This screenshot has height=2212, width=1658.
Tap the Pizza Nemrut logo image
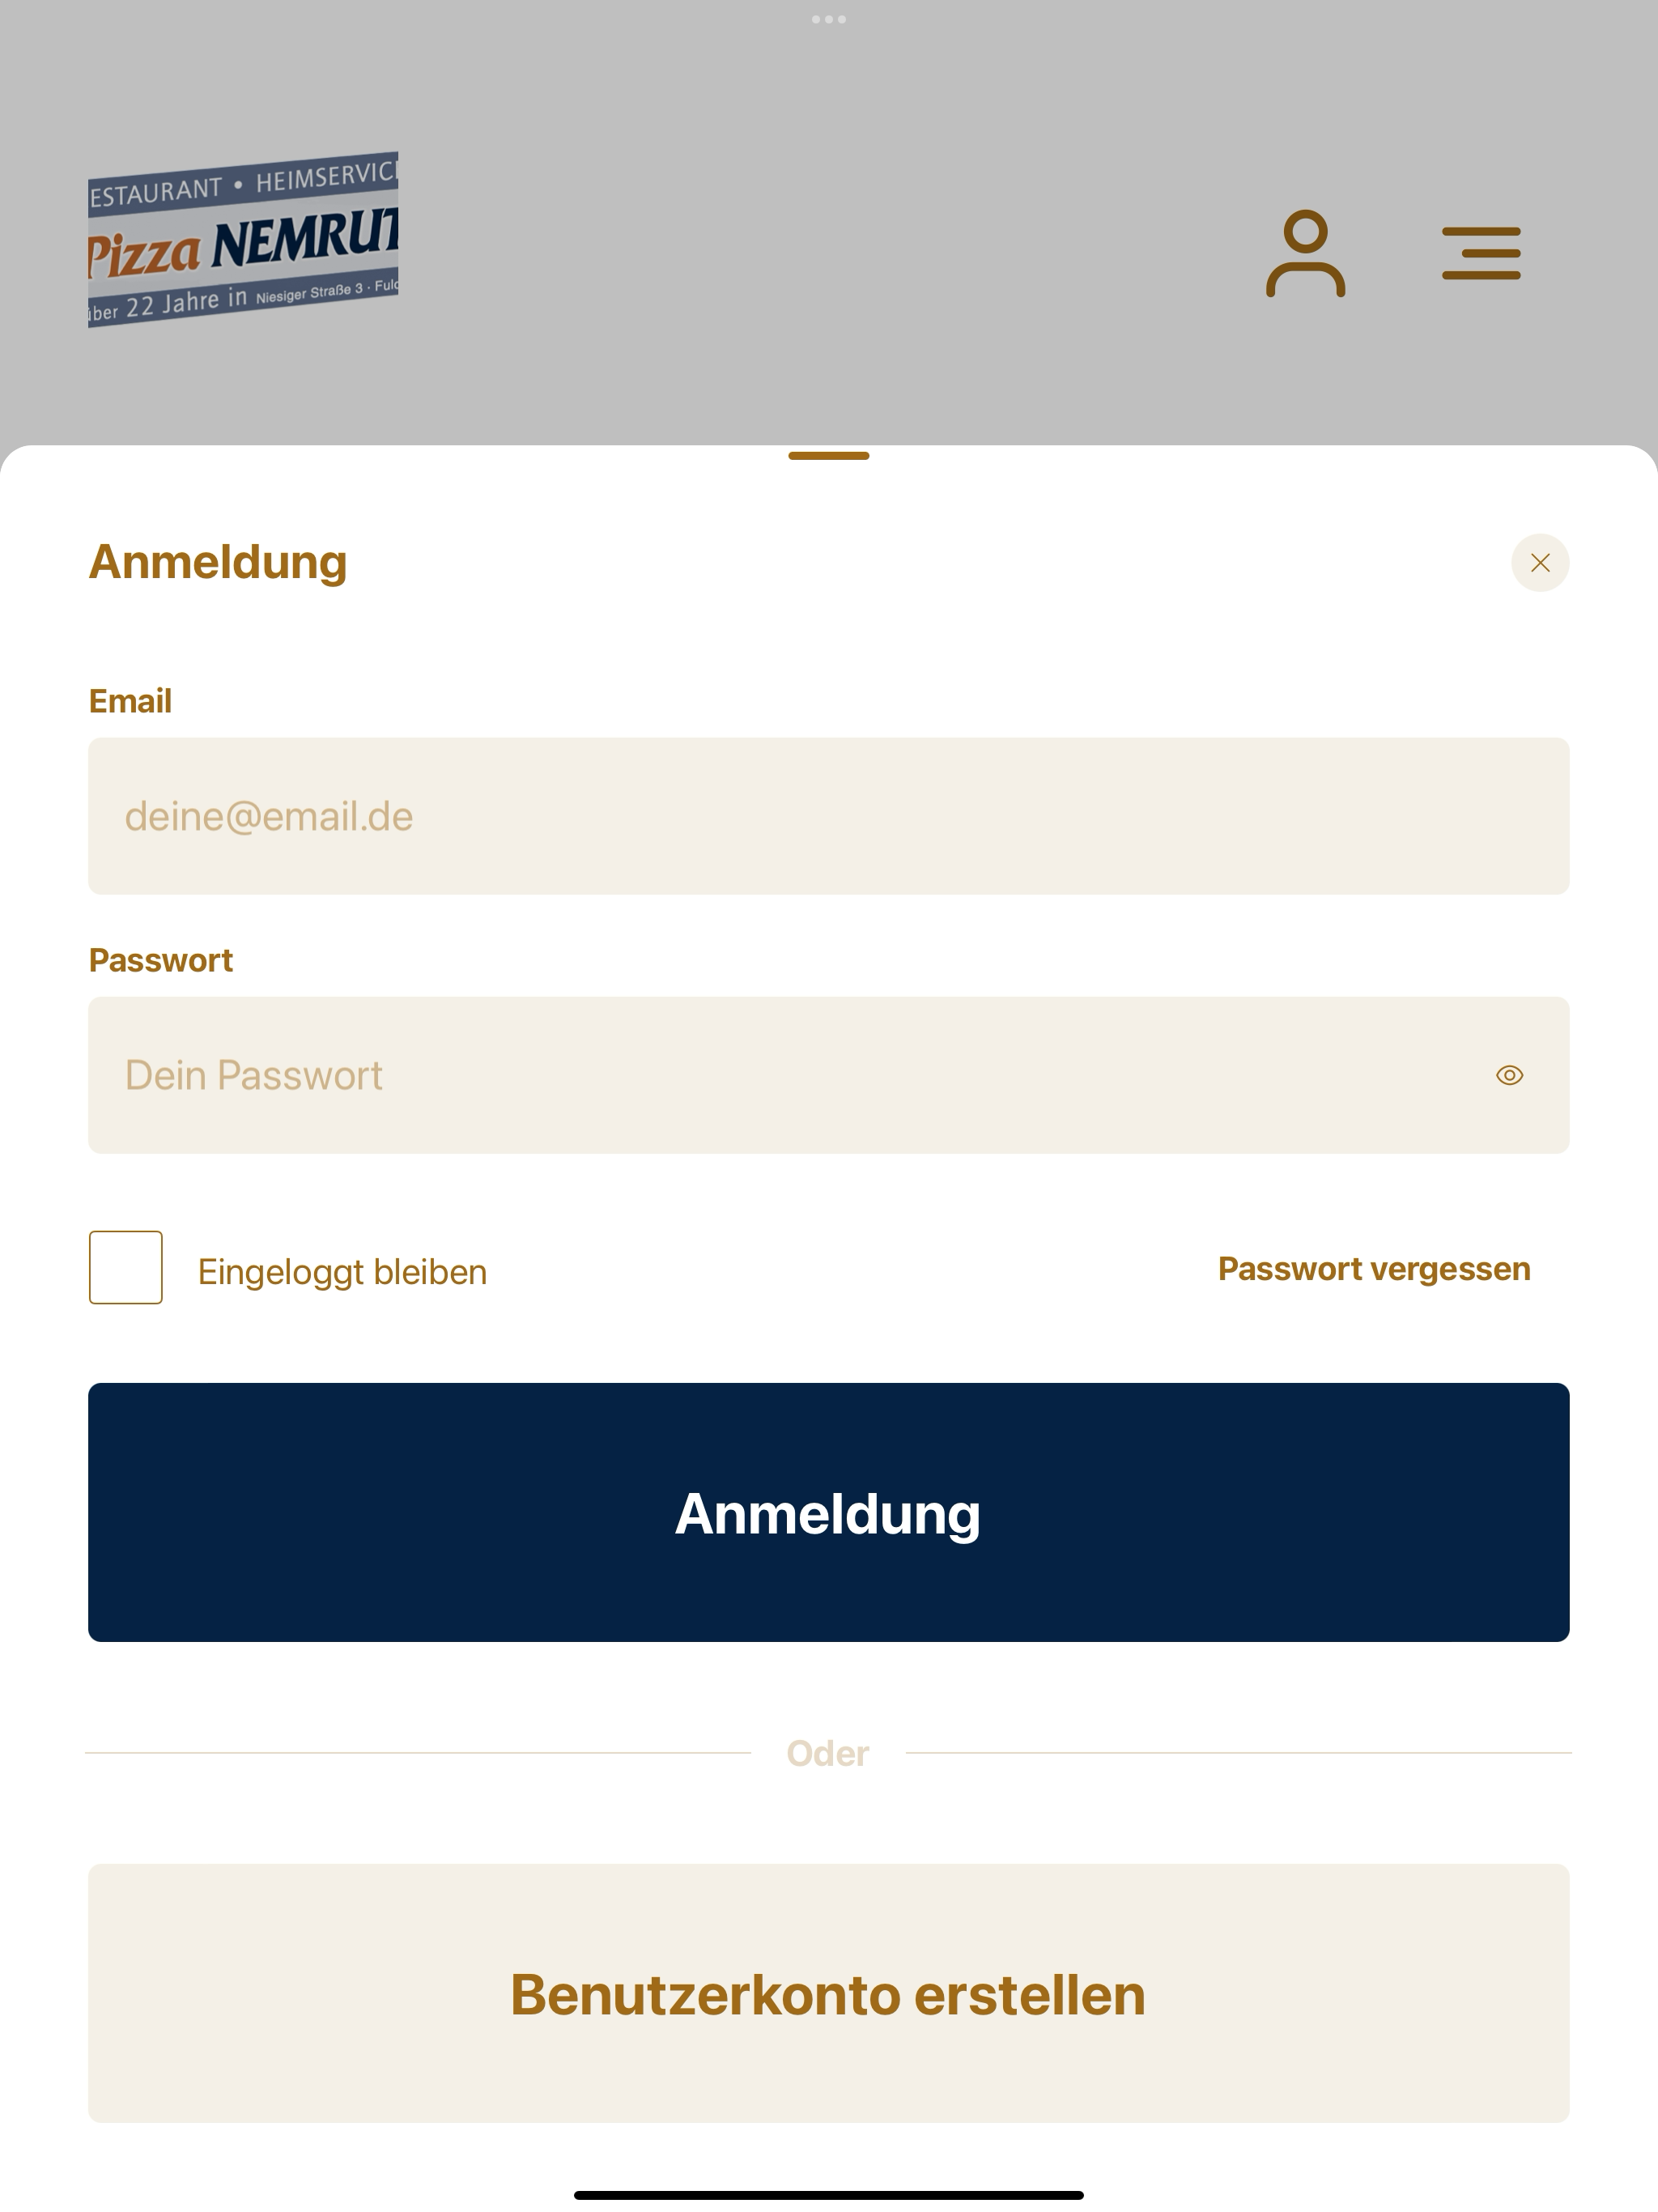click(x=243, y=240)
